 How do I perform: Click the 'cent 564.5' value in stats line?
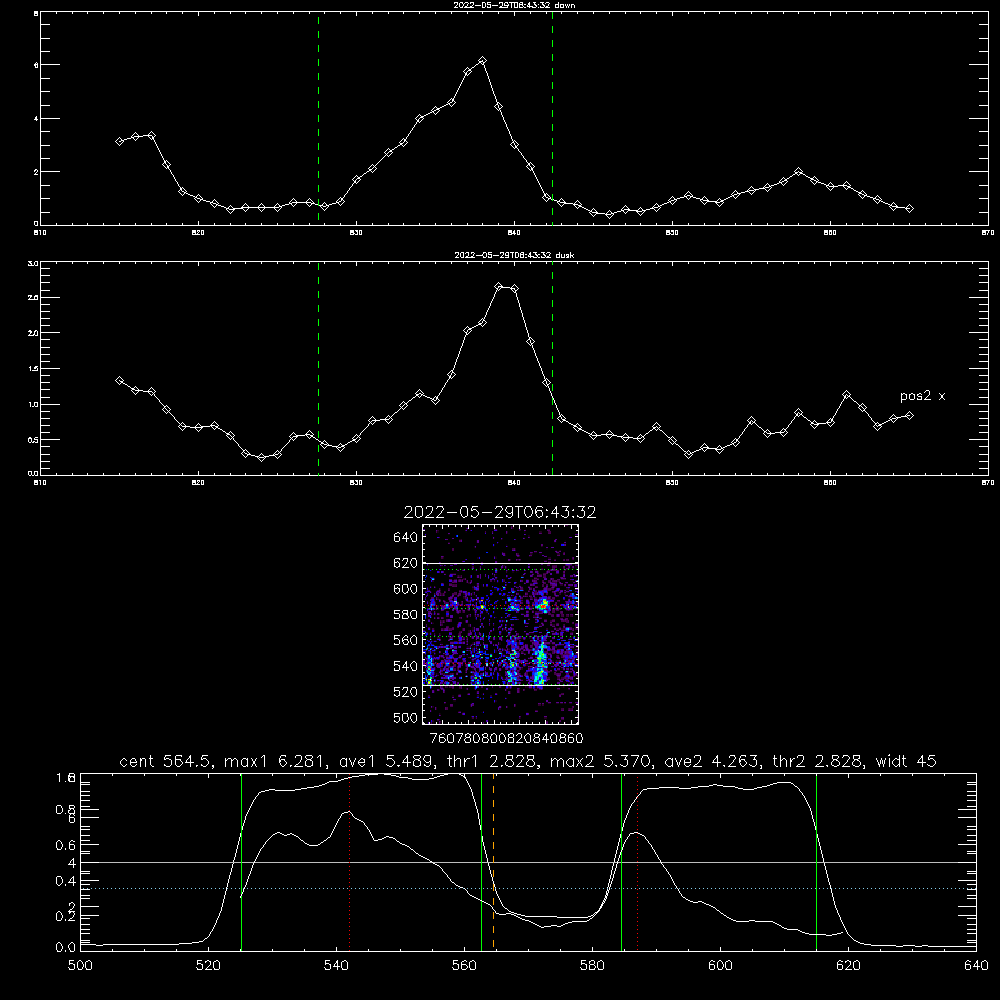click(165, 761)
